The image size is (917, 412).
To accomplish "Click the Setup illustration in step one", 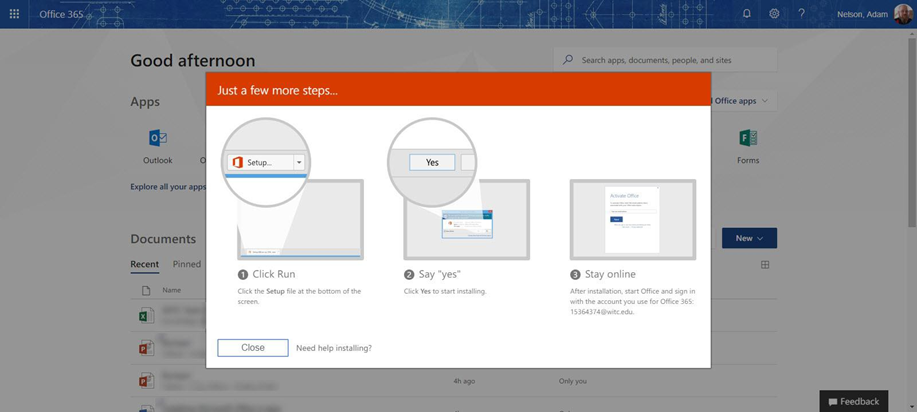I will click(266, 162).
